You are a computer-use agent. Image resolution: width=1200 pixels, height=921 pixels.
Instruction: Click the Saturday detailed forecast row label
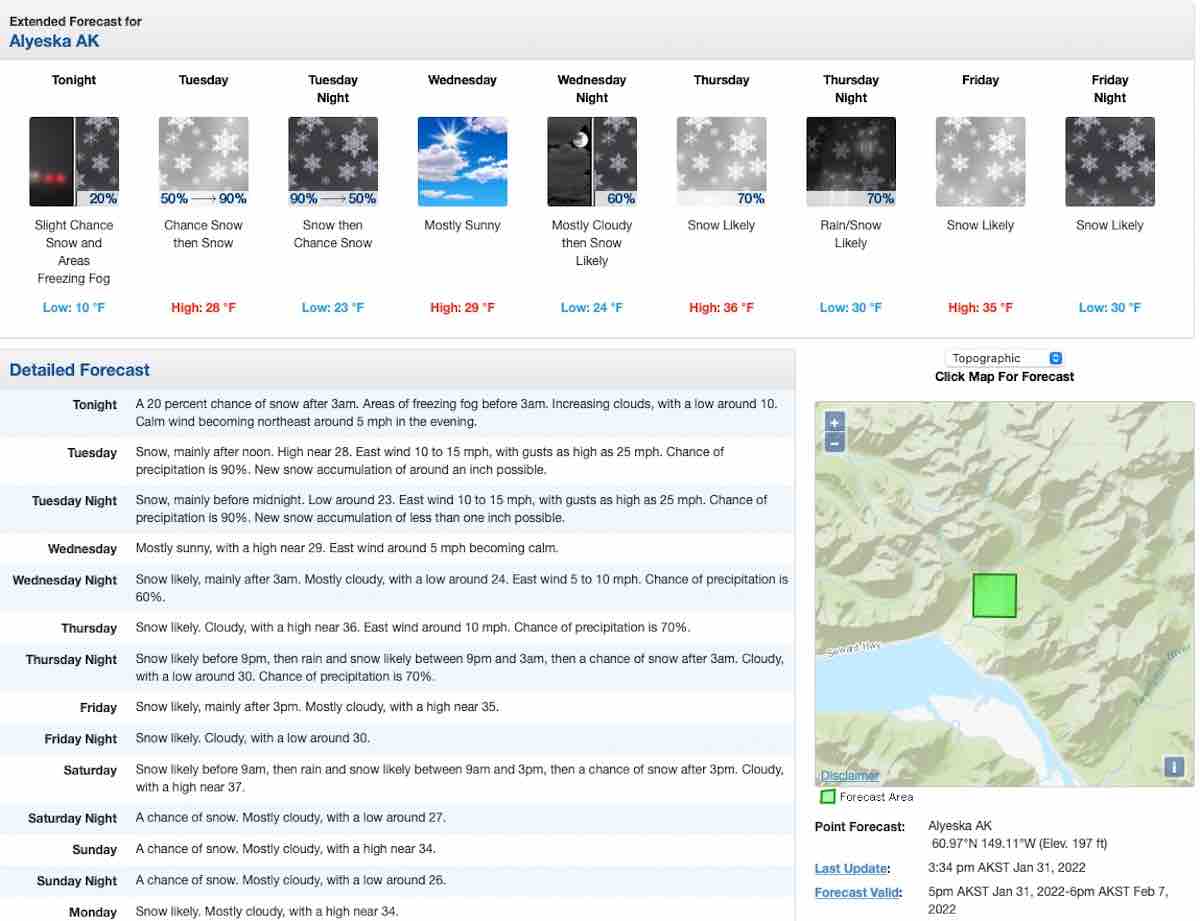(90, 771)
